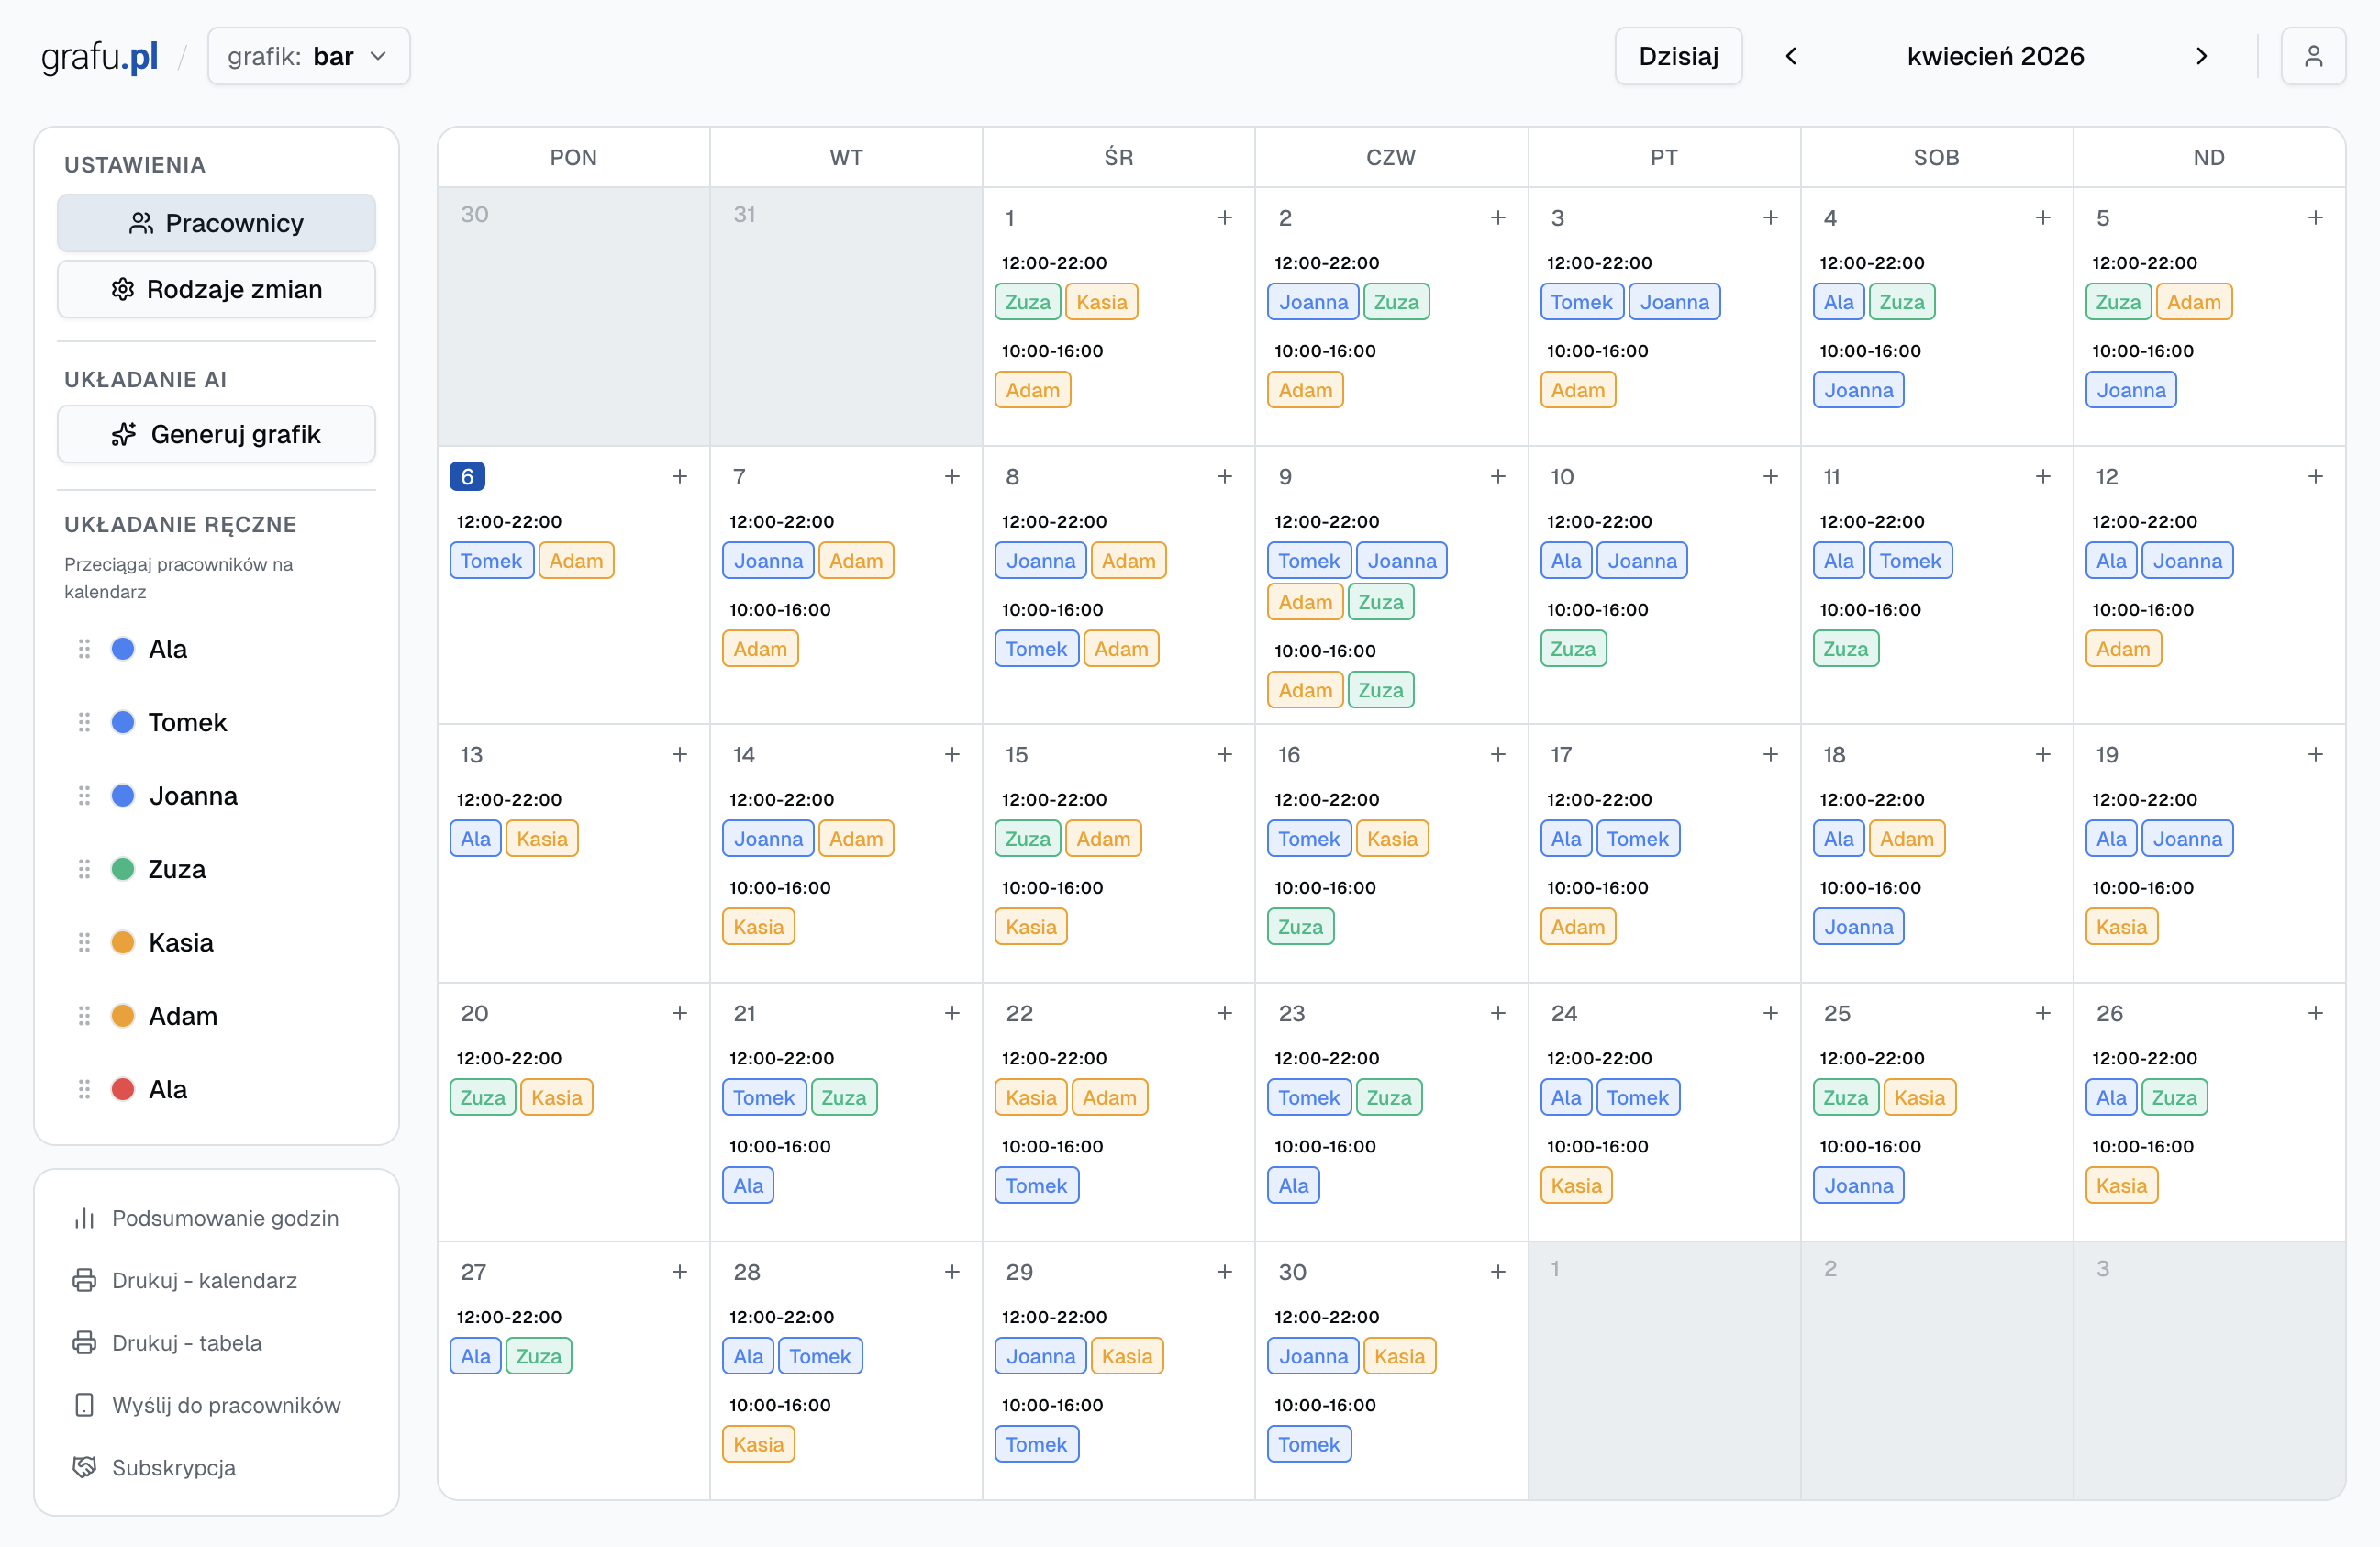Image resolution: width=2380 pixels, height=1547 pixels.
Task: Select Drukuj - kalendarz
Action: 204,1280
